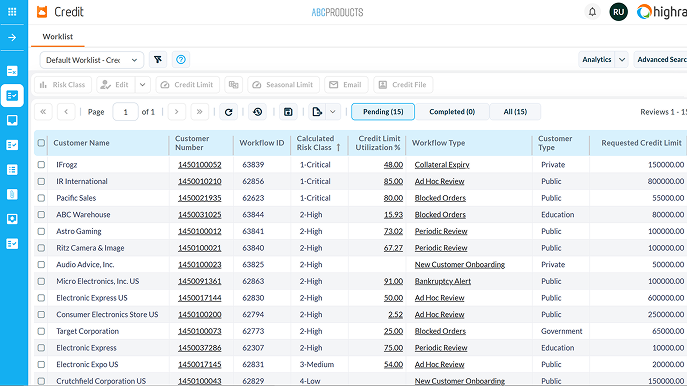Screen dimensions: 687x386
Task: Open the highlighted worklist icon in sidebar
Action: tap(12, 96)
